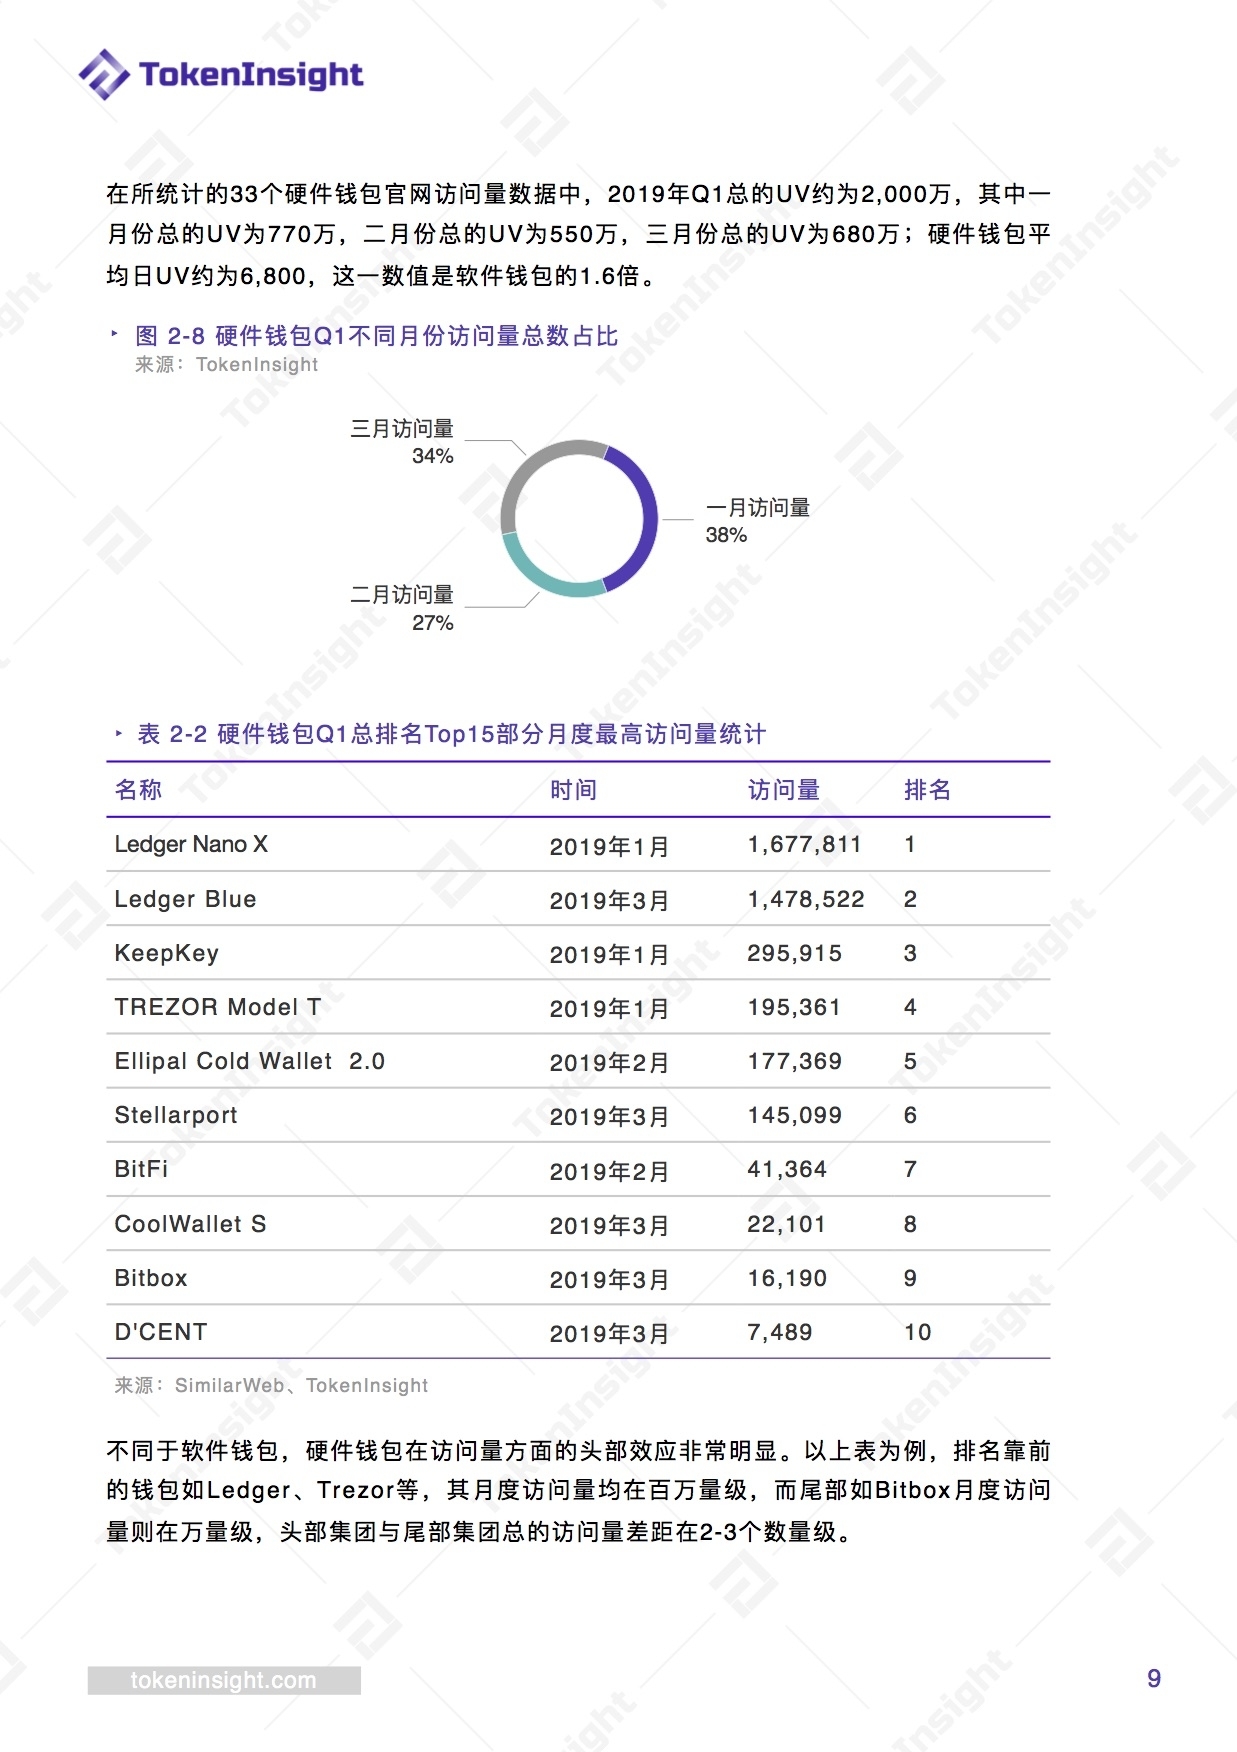Click the '访问量' column header
The image size is (1237, 1752).
[784, 790]
